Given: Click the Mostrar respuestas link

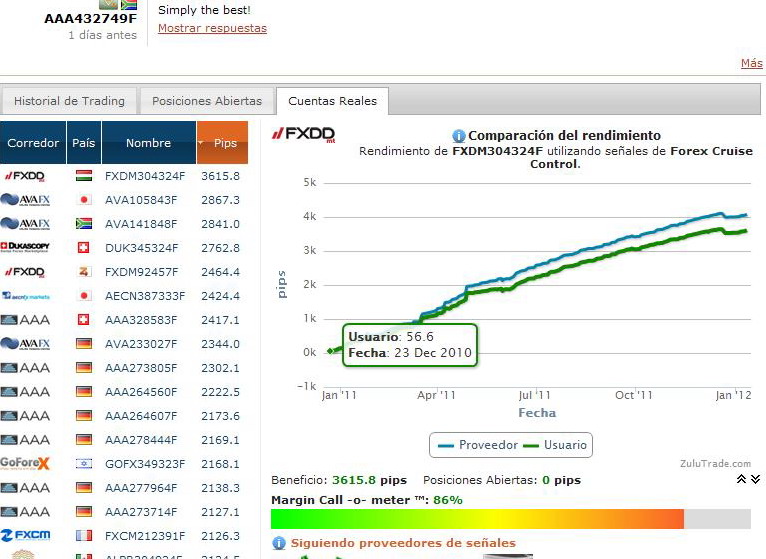Looking at the screenshot, I should click(x=213, y=28).
